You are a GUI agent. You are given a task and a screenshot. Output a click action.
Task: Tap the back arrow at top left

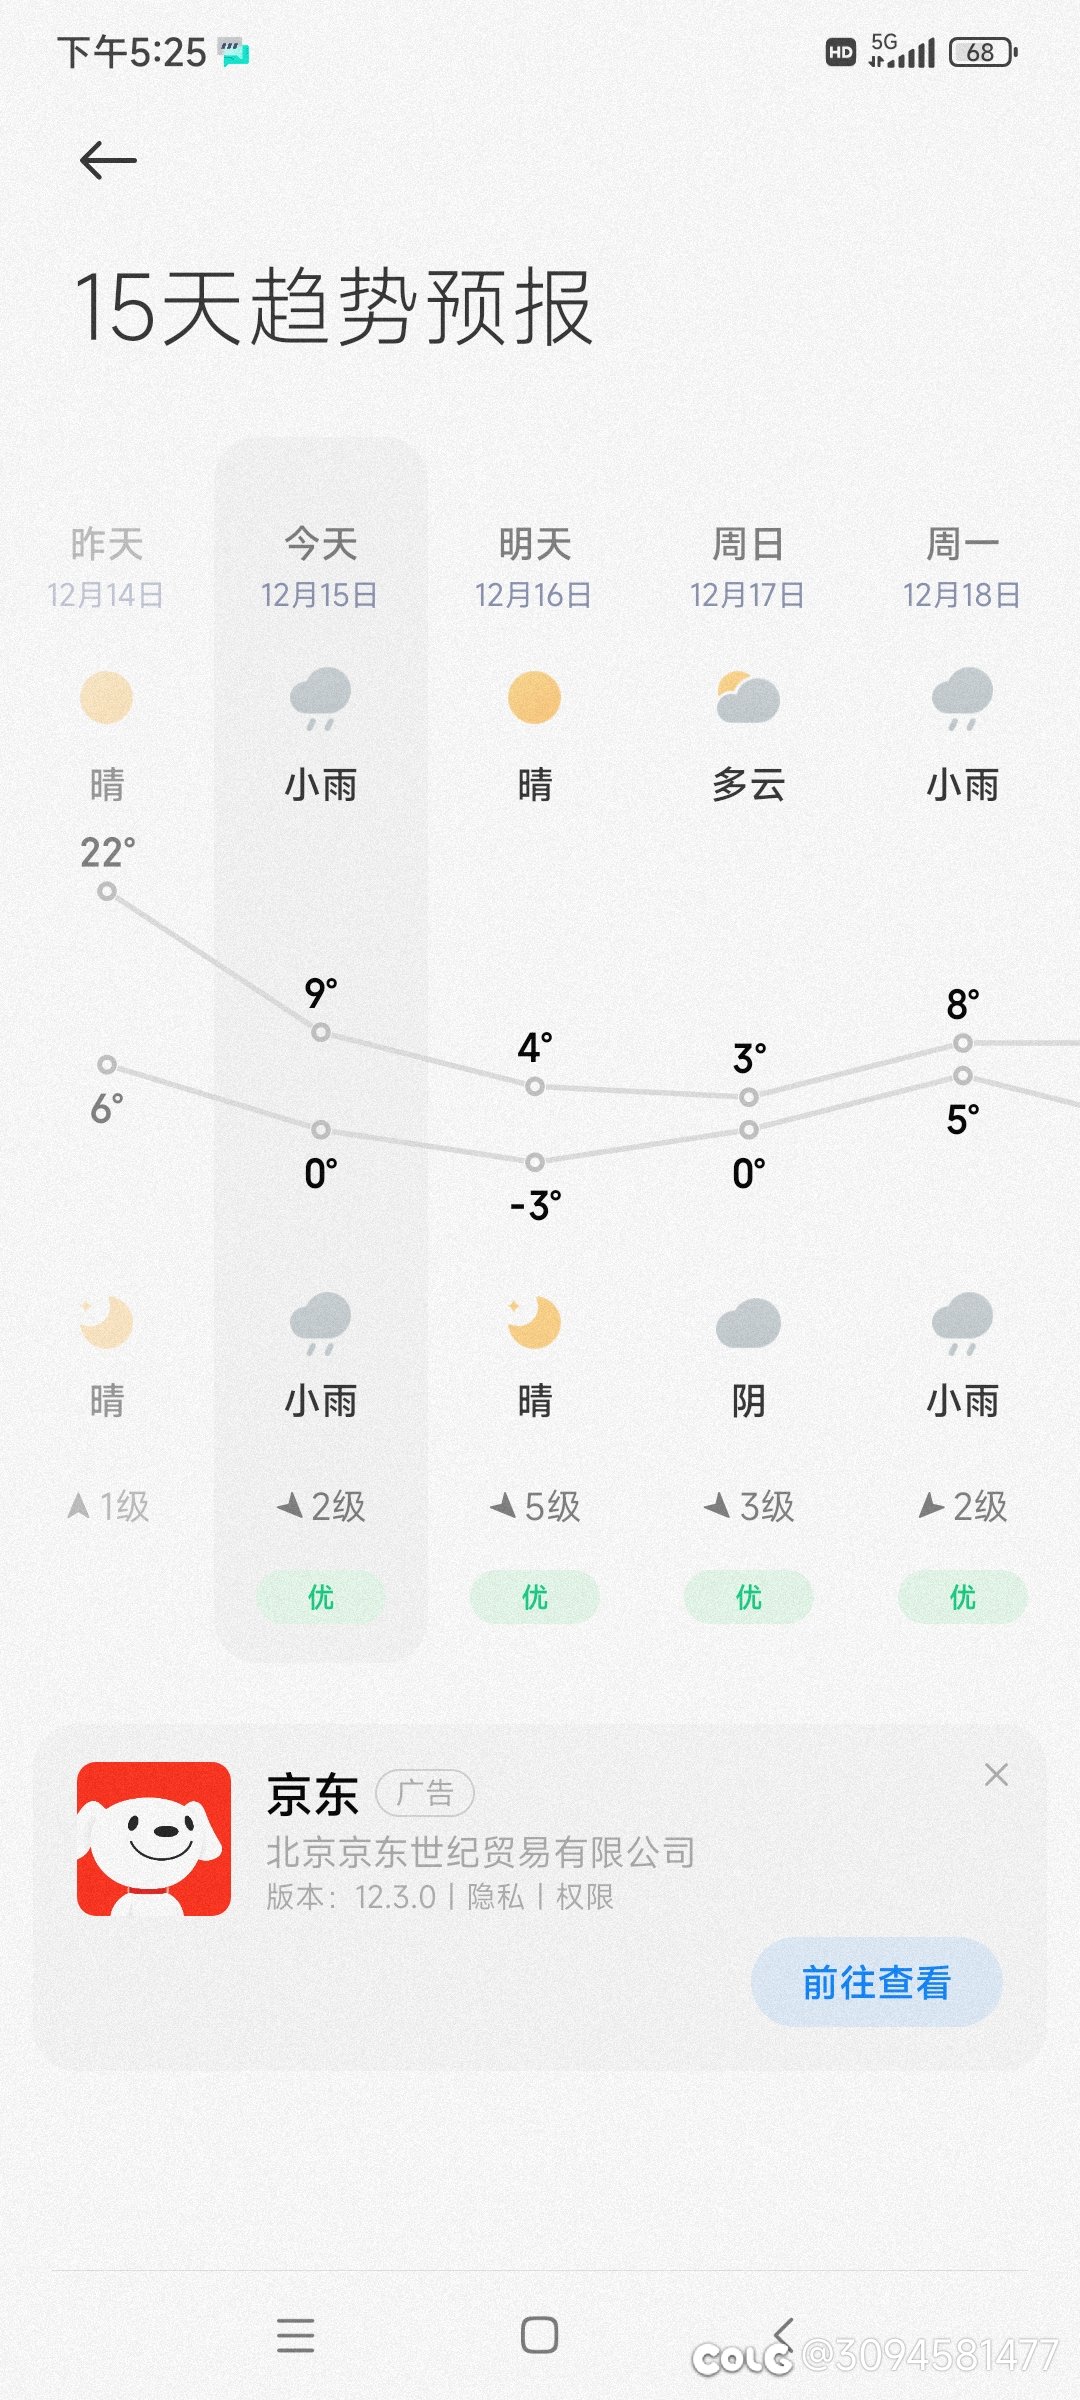[x=108, y=160]
